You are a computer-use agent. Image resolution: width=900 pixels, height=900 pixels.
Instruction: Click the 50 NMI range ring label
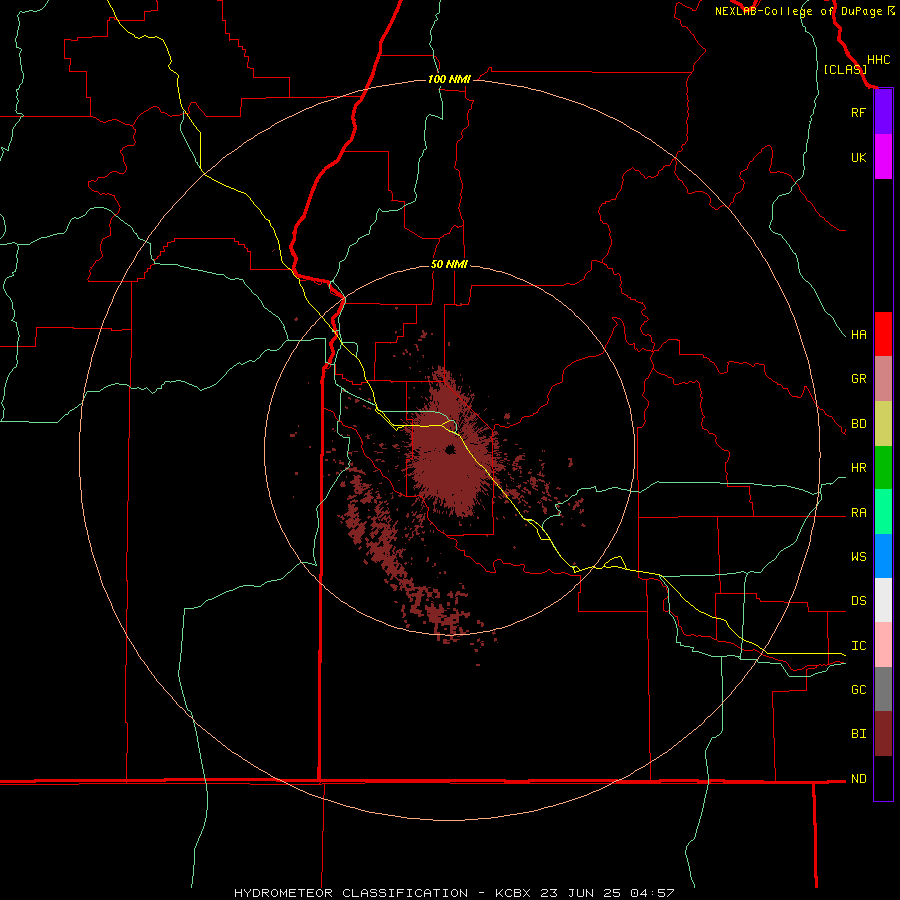[449, 264]
